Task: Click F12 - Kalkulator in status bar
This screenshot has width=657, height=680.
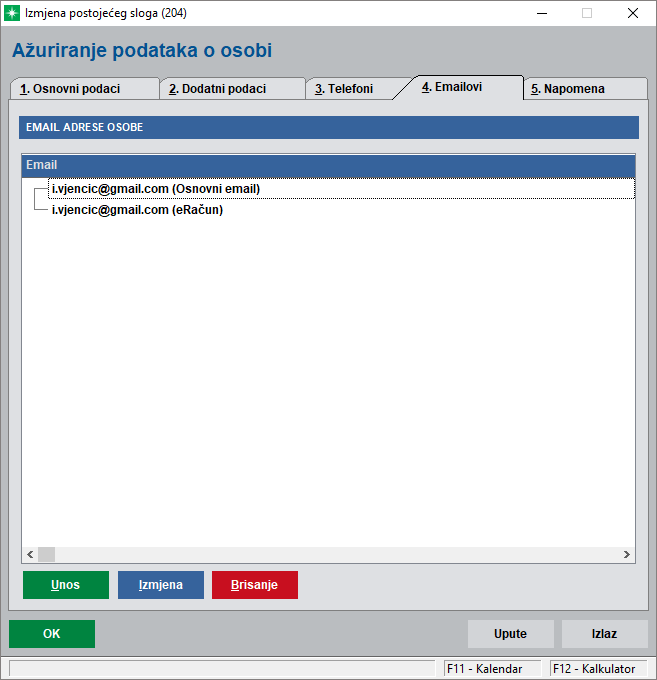Action: [598, 668]
